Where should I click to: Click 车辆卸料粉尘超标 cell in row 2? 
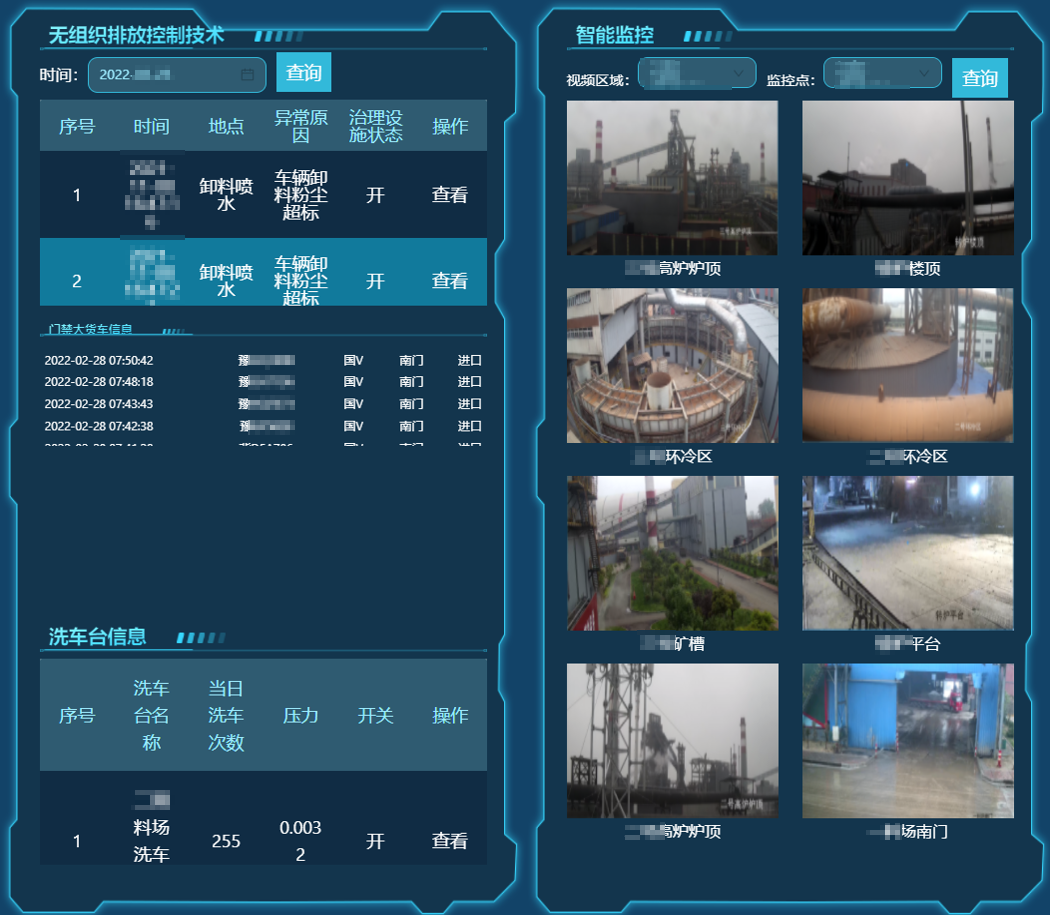tap(301, 281)
